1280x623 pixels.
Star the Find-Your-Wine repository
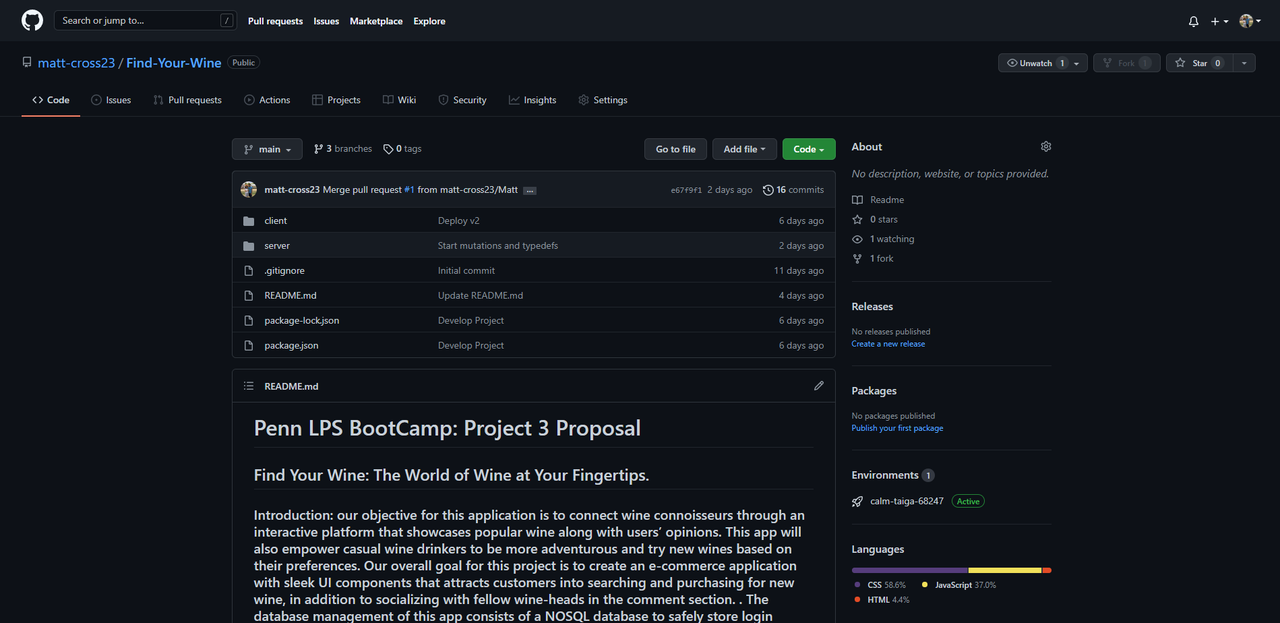tap(1199, 63)
